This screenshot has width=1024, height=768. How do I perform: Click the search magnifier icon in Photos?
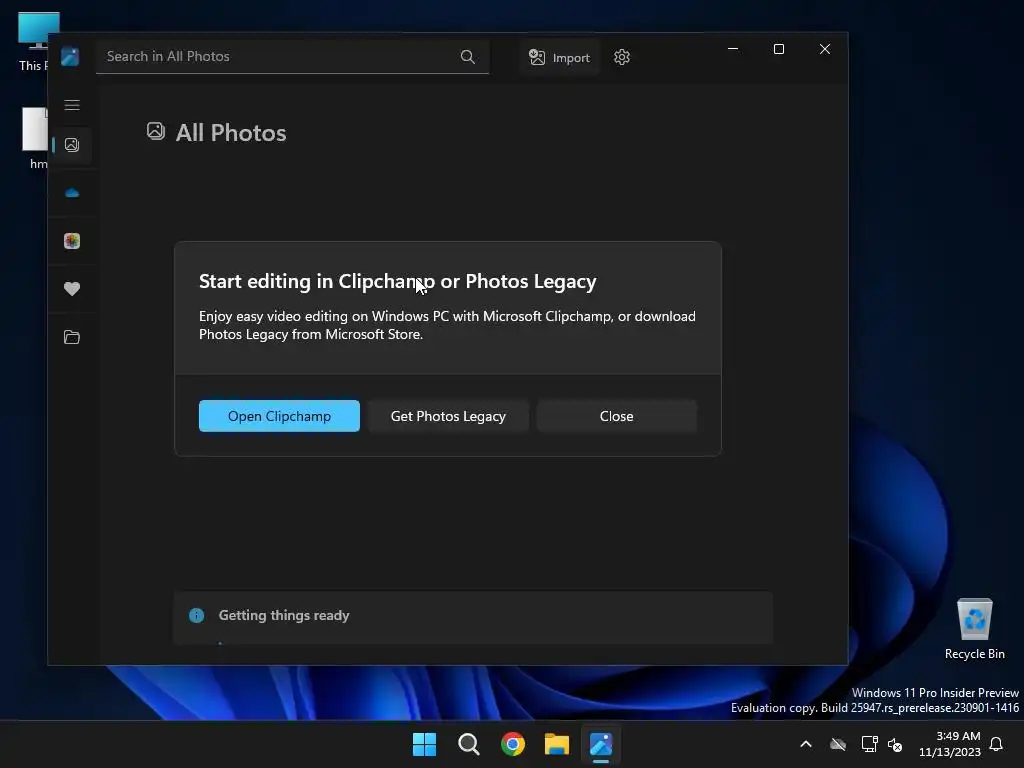click(468, 57)
